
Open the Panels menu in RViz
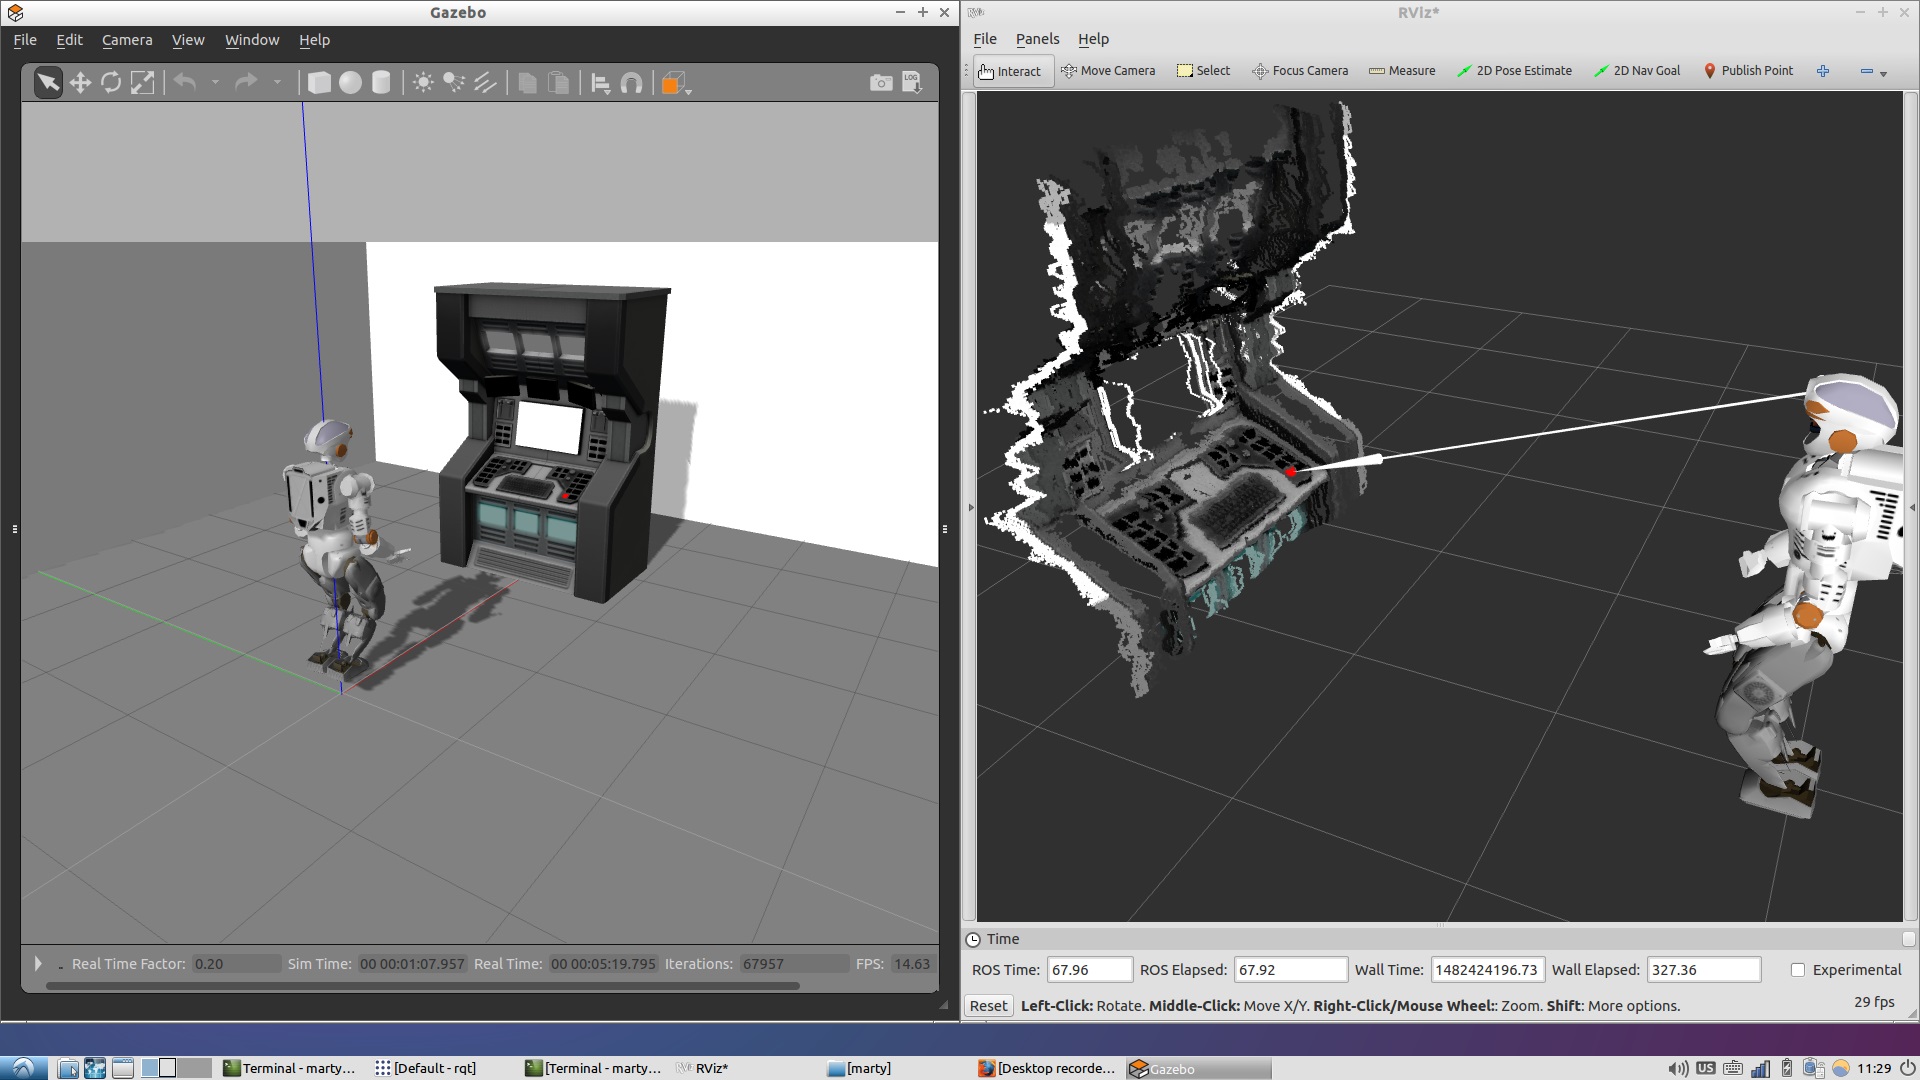[1037, 39]
